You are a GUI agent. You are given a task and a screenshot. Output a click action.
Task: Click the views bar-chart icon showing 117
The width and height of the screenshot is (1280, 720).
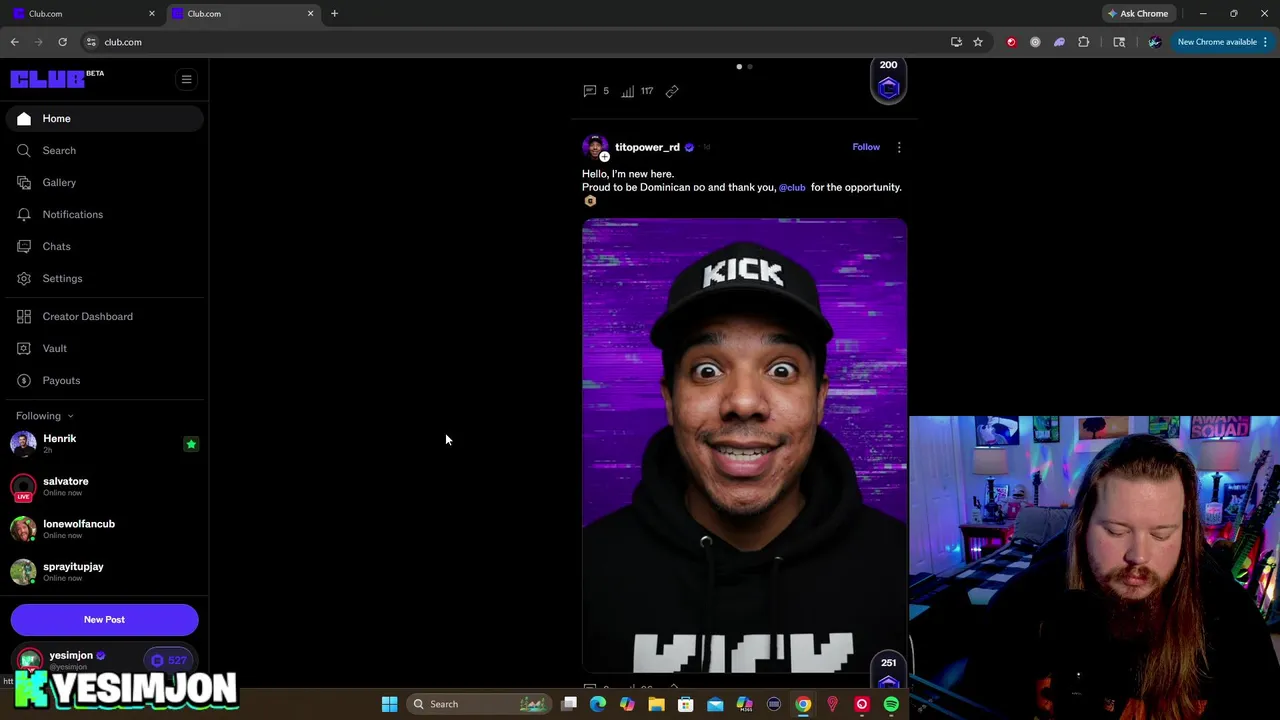[627, 91]
